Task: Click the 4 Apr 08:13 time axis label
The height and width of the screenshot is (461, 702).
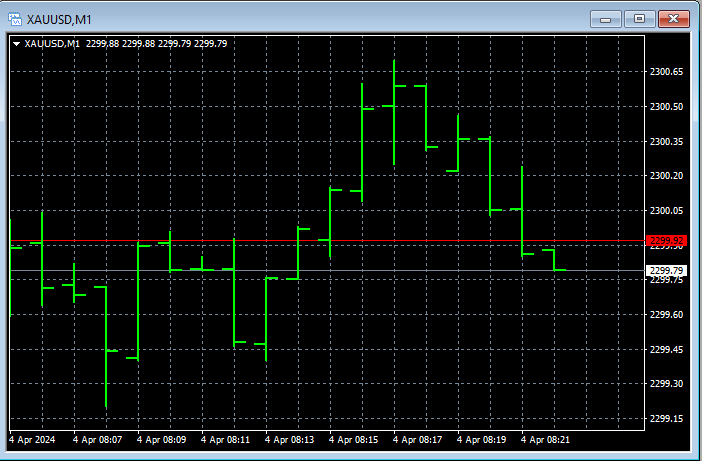Action: tap(289, 439)
